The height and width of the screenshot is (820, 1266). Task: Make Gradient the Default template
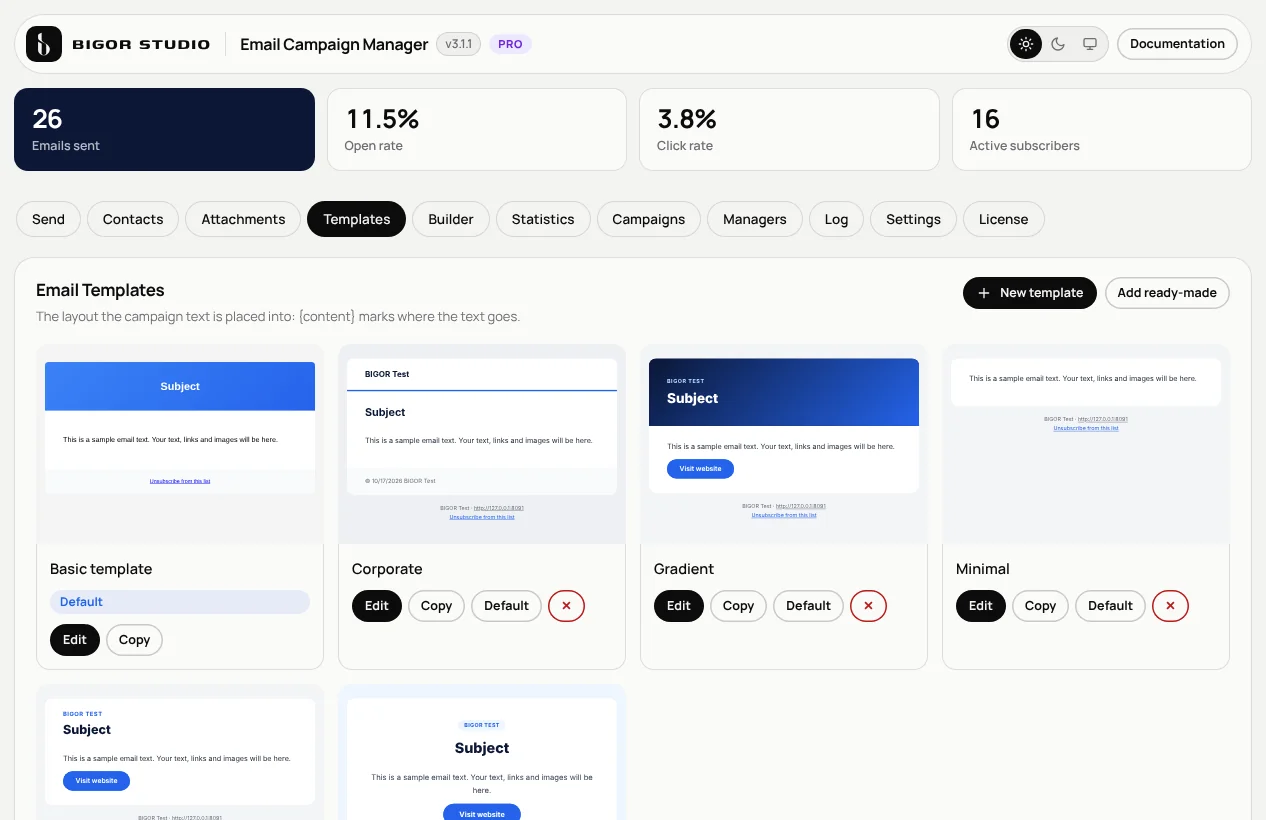coord(809,606)
